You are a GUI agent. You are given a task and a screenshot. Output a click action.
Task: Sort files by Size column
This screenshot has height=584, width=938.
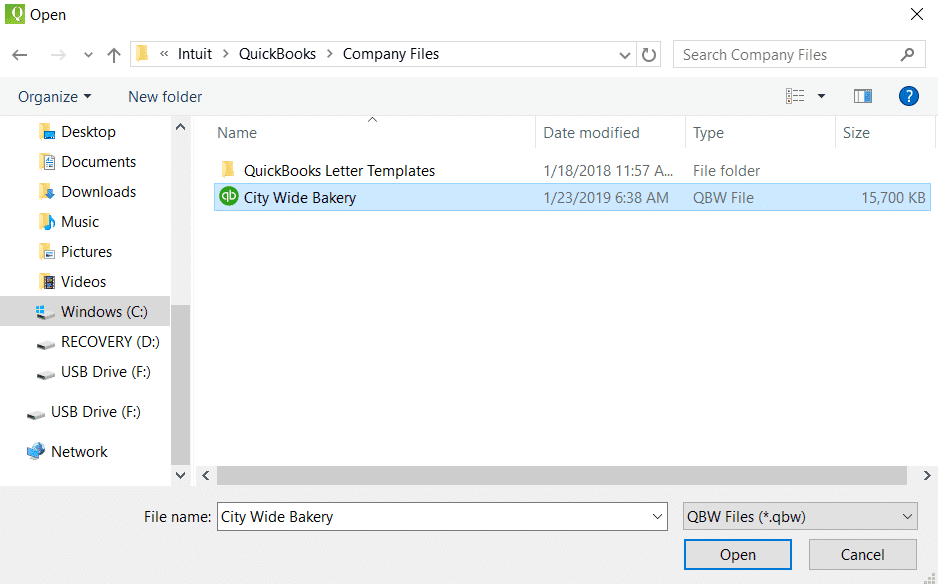[x=856, y=133]
